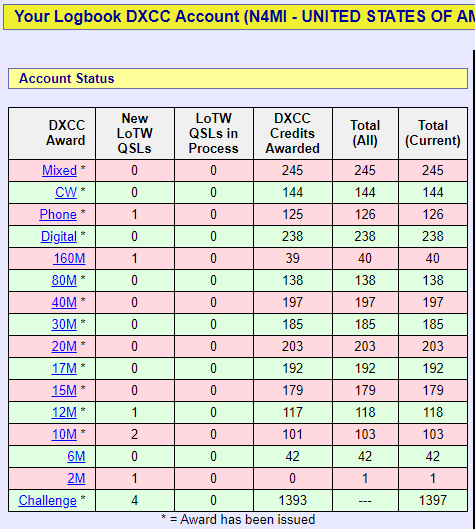This screenshot has height=529, width=475.
Task: Click the Total (Current) column header
Action: tap(433, 133)
